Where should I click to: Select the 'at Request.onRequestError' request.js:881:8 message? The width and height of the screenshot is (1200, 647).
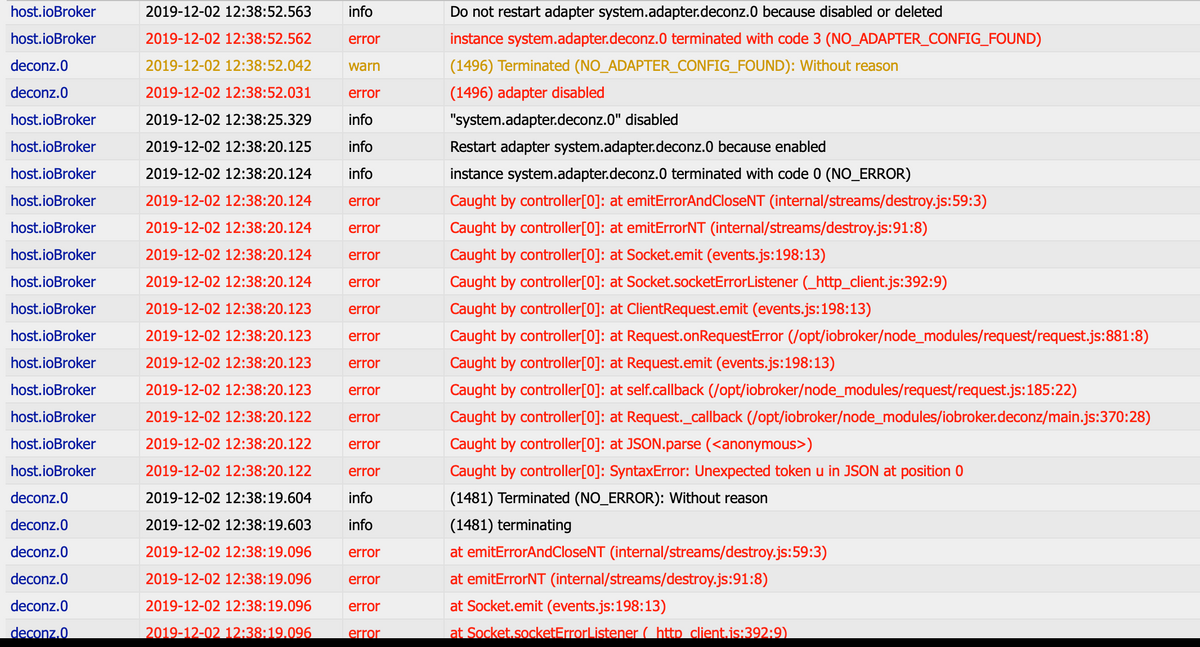pyautogui.click(x=799, y=336)
